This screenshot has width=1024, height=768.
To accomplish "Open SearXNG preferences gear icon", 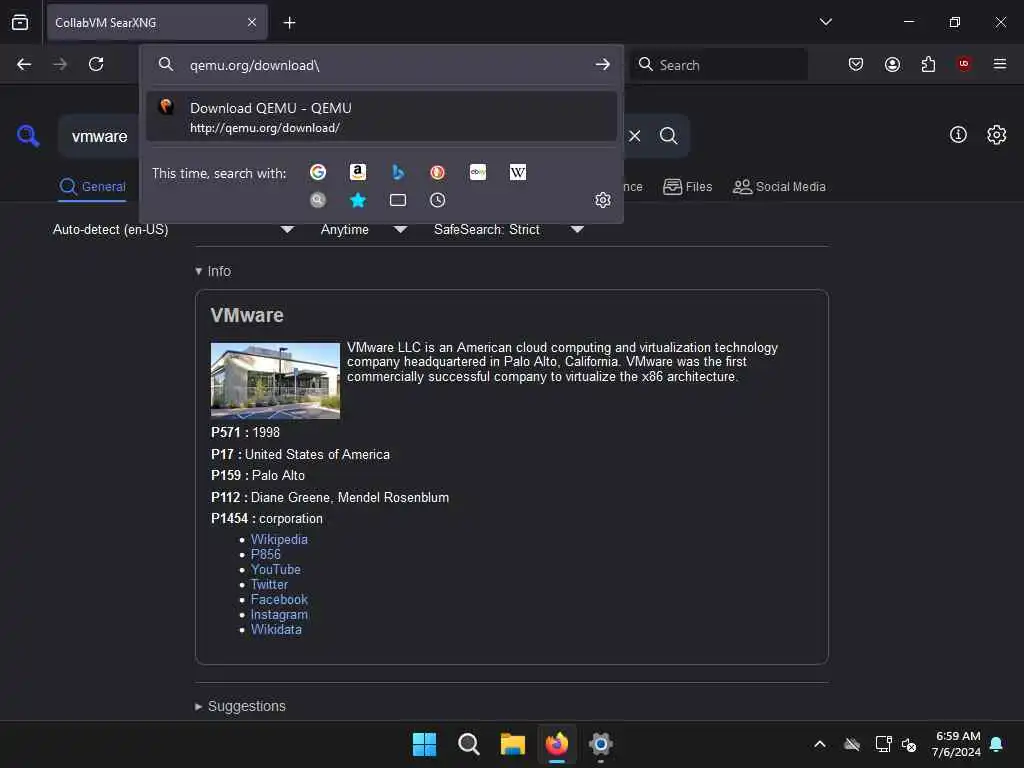I will tap(997, 135).
